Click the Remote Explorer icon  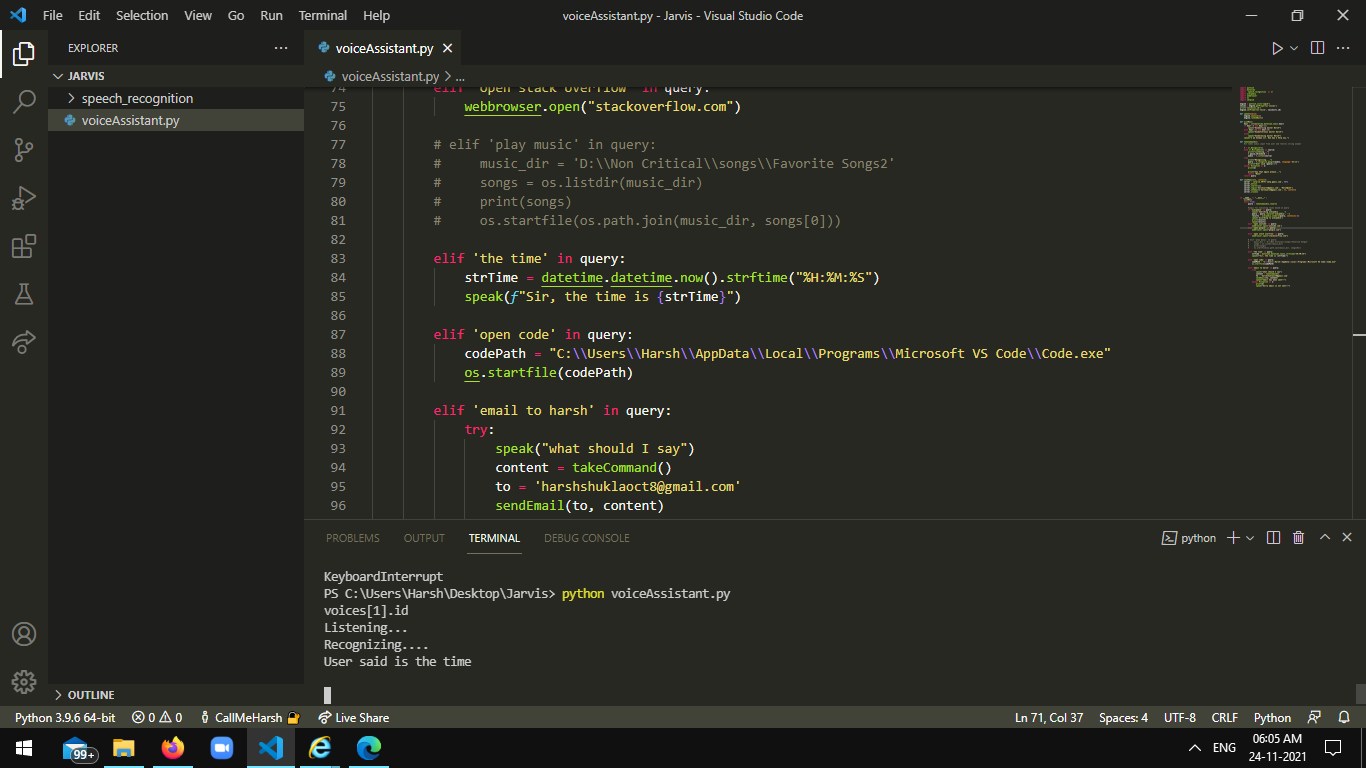(24, 342)
